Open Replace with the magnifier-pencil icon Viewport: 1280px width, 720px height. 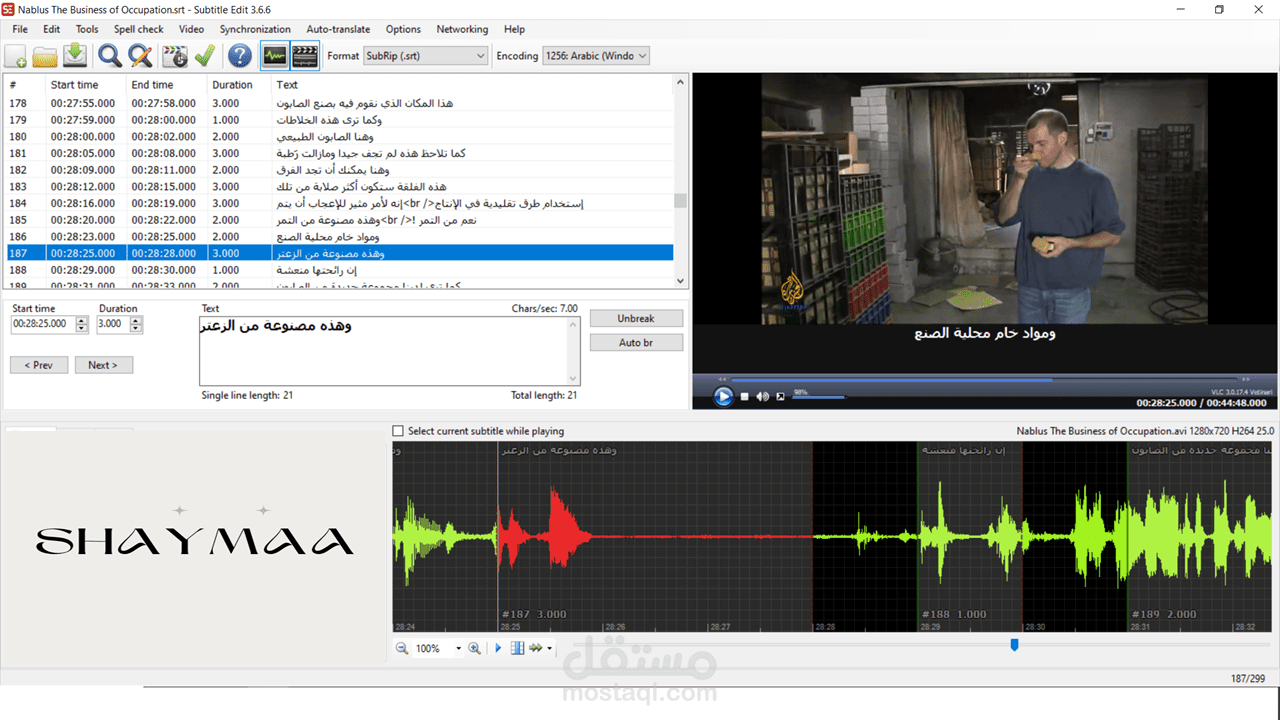coord(140,56)
